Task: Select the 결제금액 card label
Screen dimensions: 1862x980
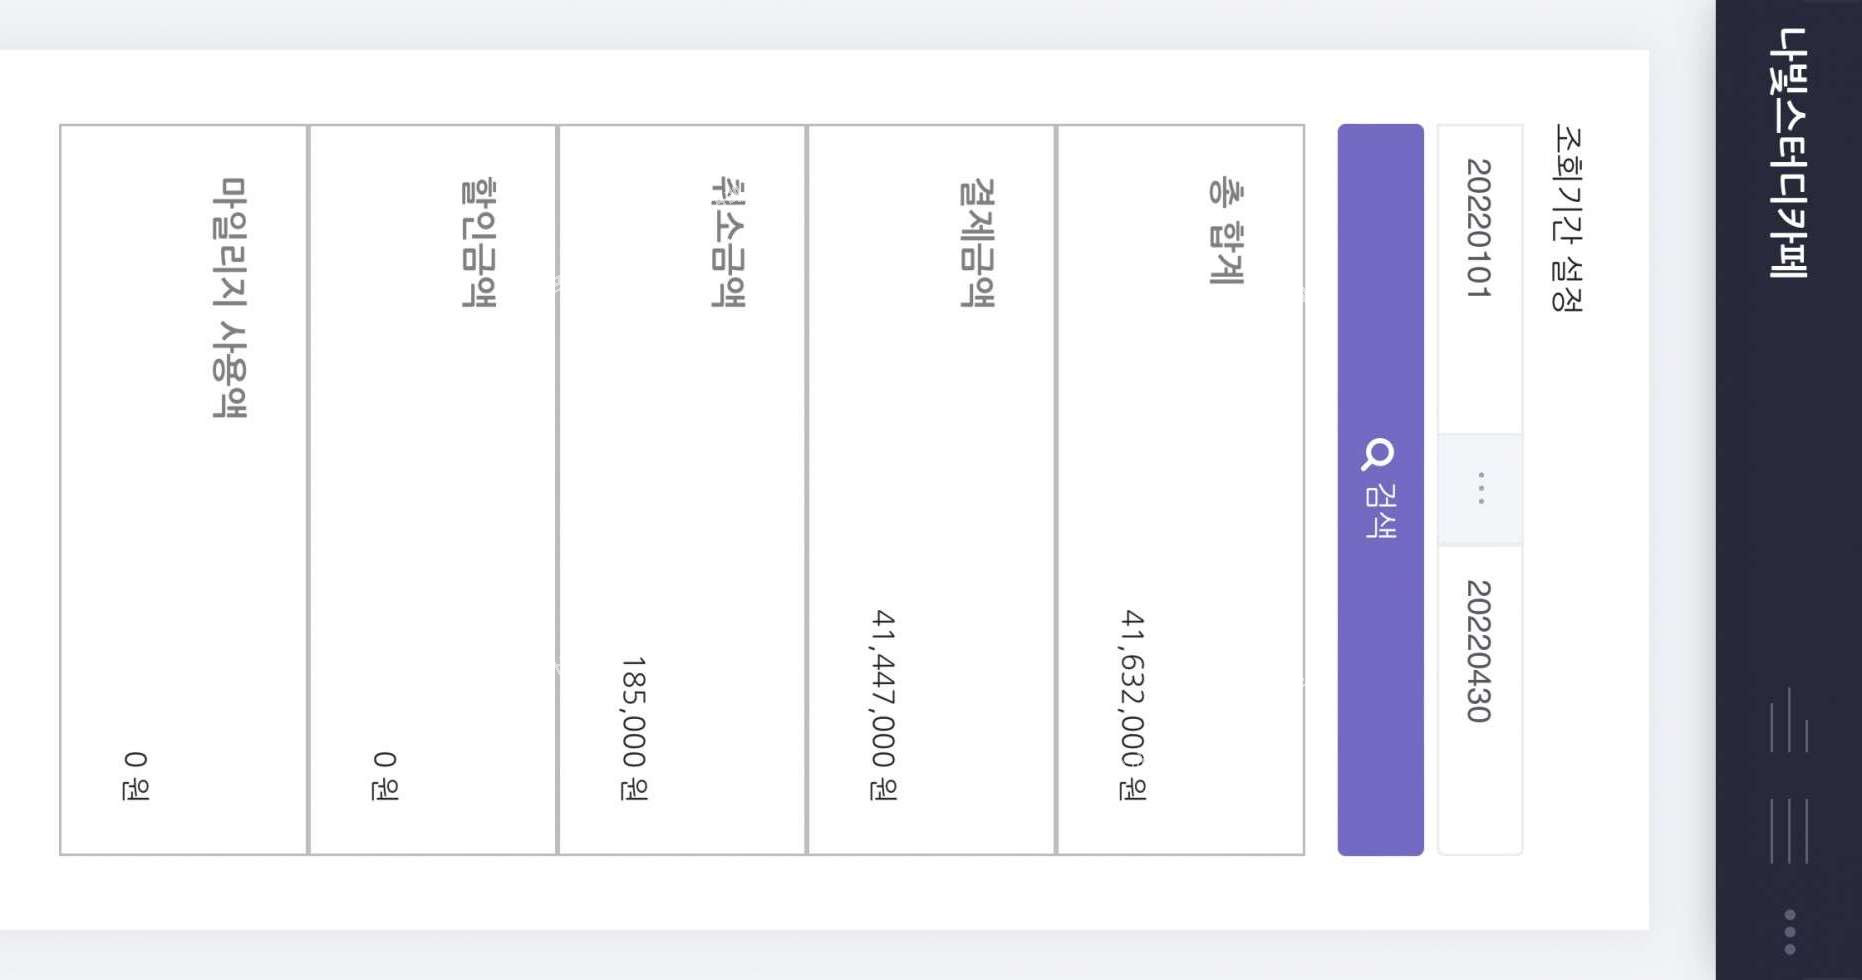Action: pos(977,243)
